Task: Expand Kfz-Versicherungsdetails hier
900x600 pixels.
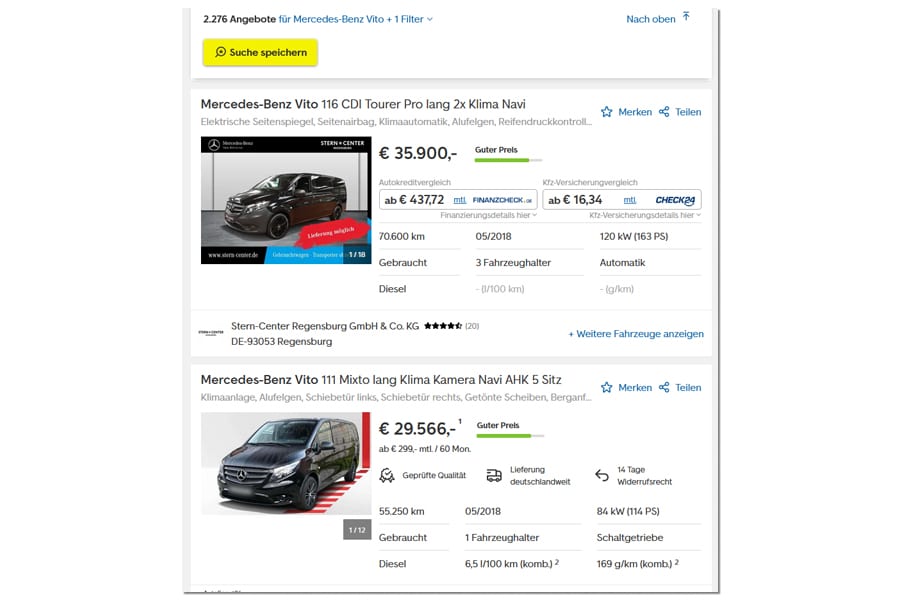Action: coord(645,215)
